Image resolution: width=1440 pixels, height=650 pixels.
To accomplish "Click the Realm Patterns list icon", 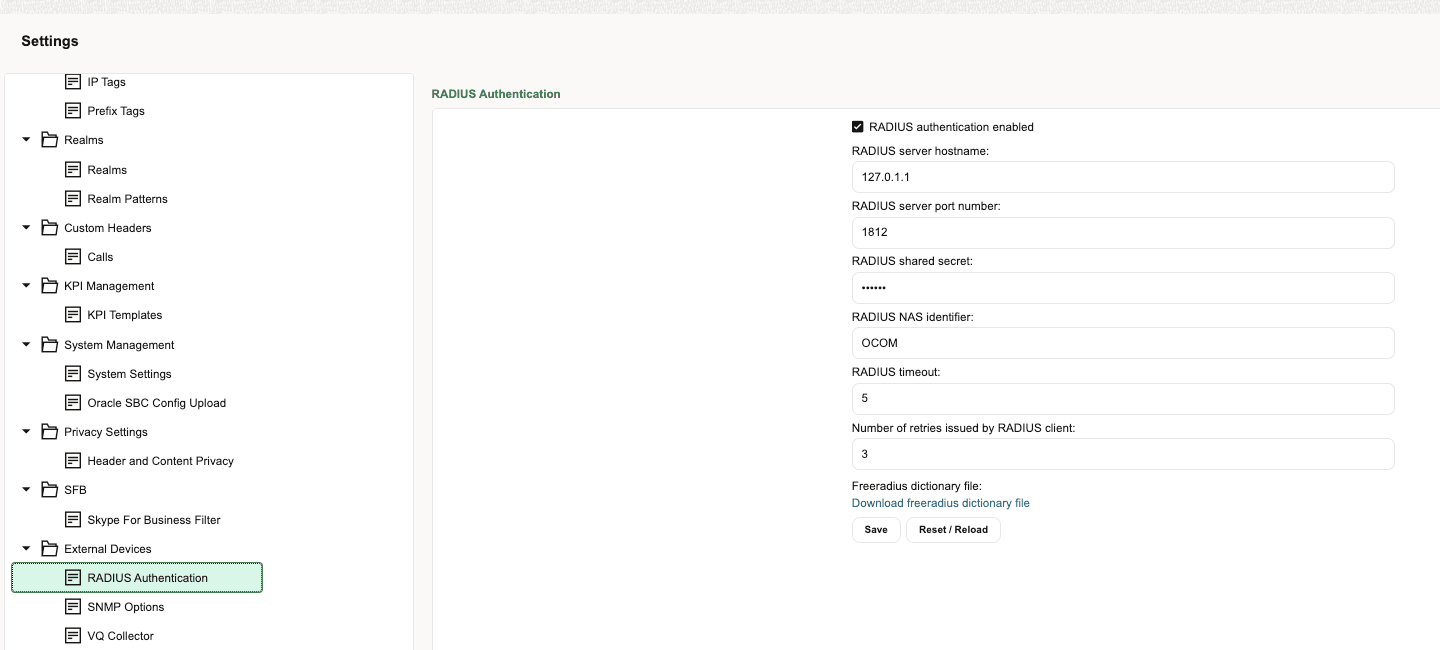I will click(71, 198).
